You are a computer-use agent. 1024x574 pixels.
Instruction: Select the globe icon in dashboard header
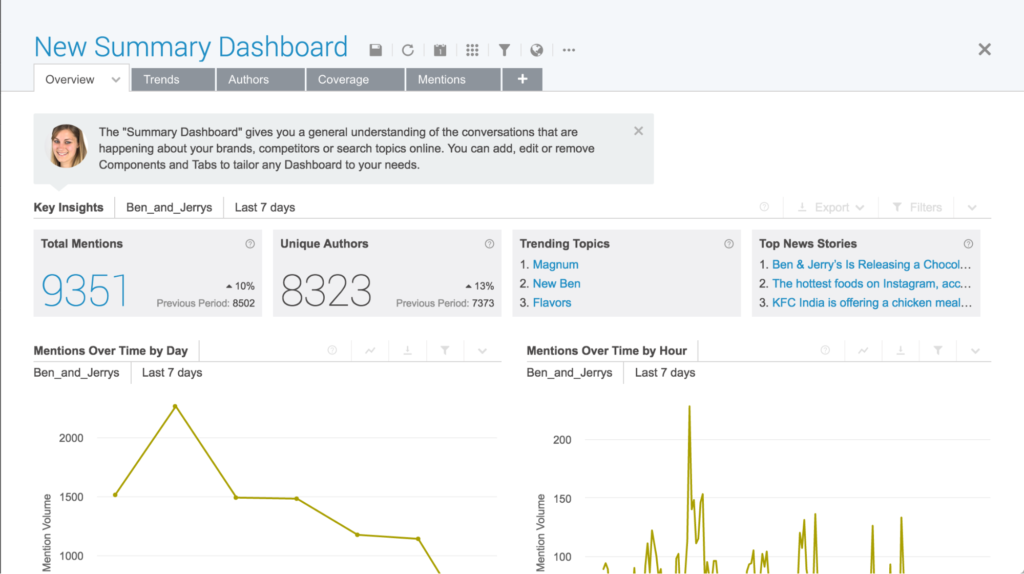(x=536, y=50)
